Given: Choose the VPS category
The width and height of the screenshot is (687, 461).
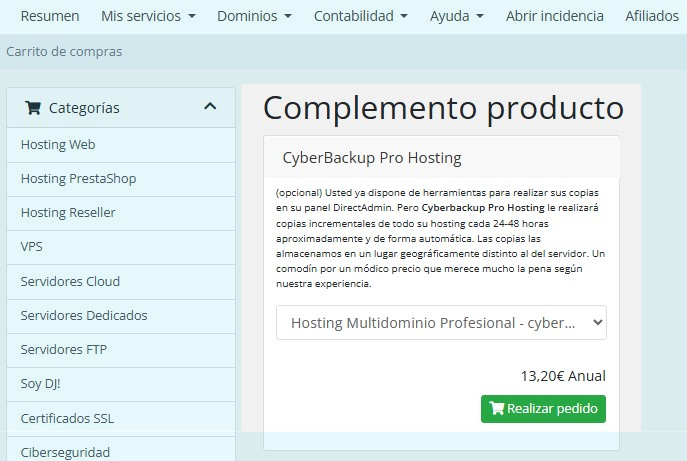Looking at the screenshot, I should [x=121, y=247].
